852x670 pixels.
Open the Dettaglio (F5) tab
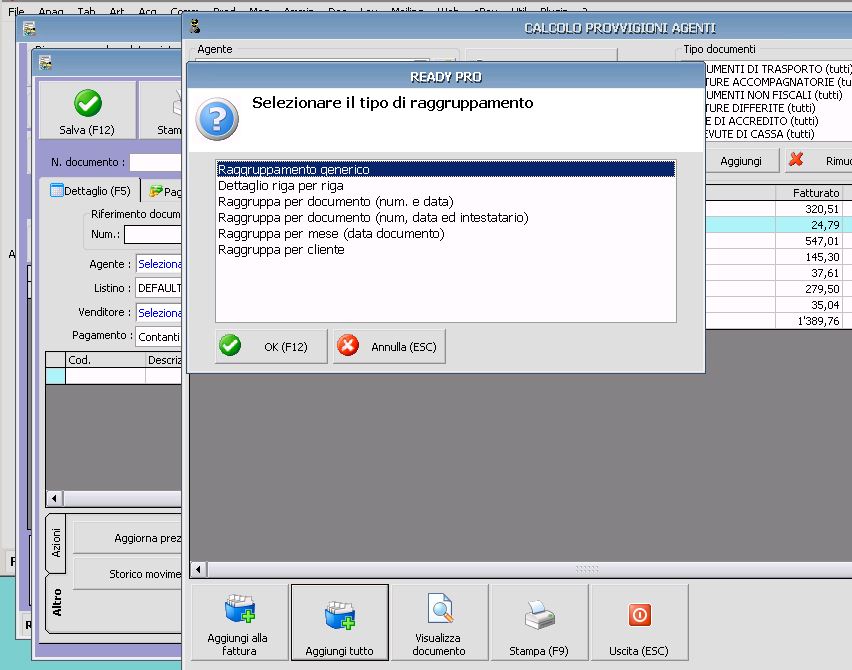pos(90,191)
